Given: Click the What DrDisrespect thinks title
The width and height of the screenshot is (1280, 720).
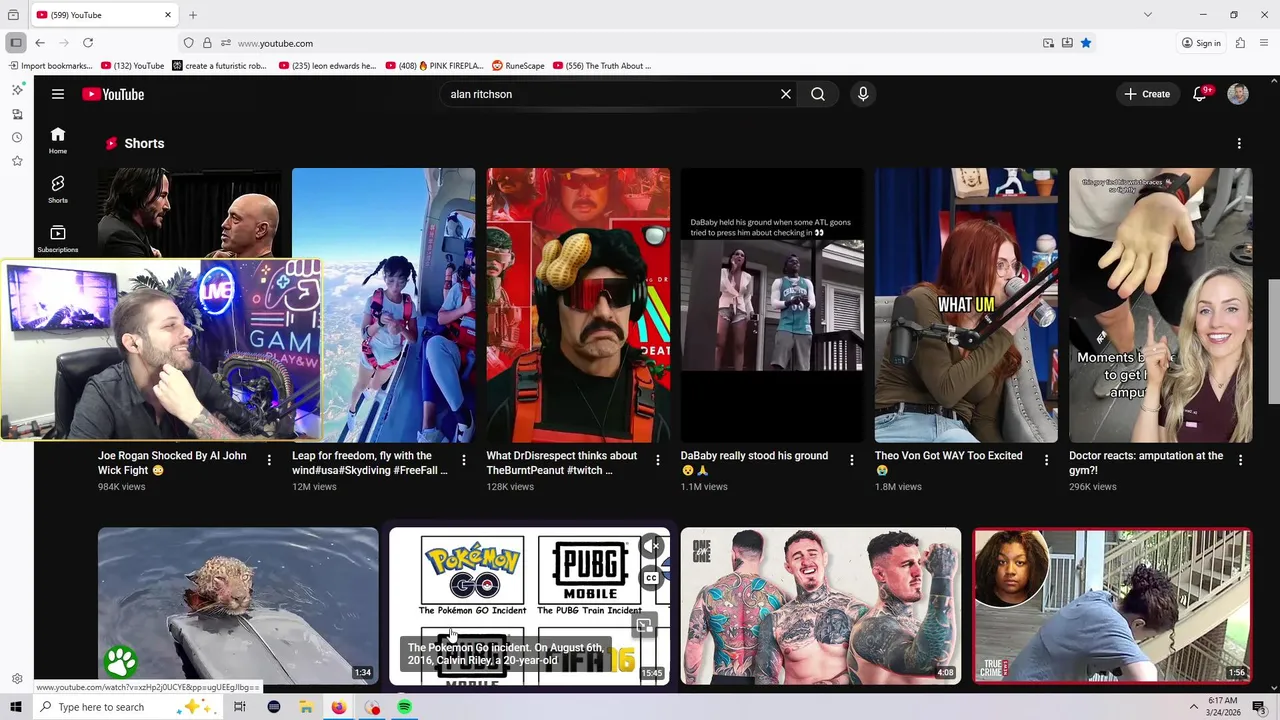Looking at the screenshot, I should (561, 463).
